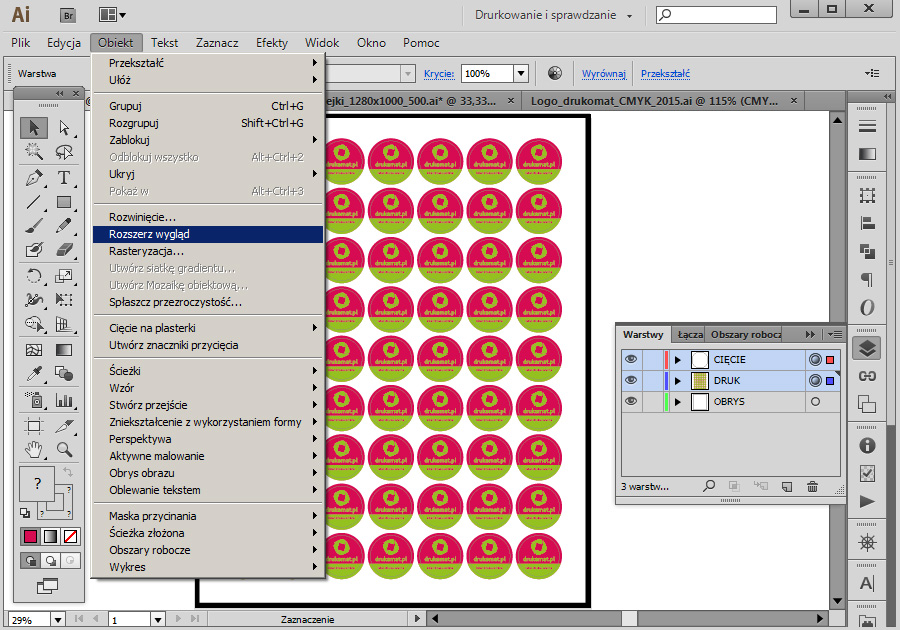The height and width of the screenshot is (630, 900).
Task: Open the Efekty menu
Action: click(271, 43)
